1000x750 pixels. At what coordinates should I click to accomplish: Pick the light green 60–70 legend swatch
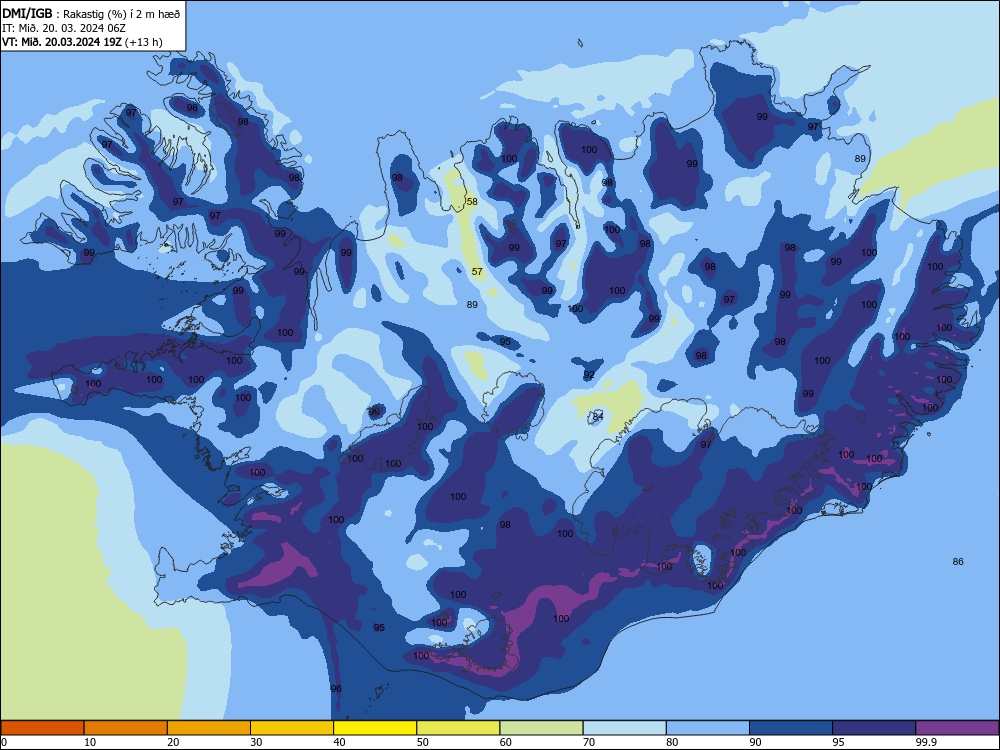541,728
